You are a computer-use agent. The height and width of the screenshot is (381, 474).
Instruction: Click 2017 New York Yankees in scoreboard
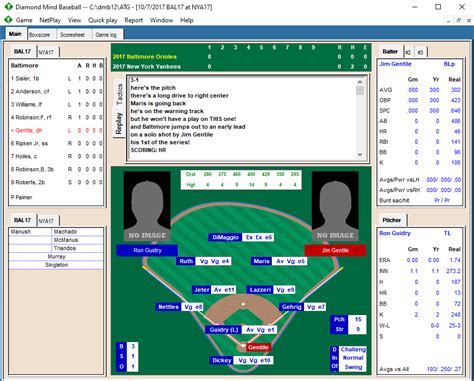pyautogui.click(x=147, y=67)
